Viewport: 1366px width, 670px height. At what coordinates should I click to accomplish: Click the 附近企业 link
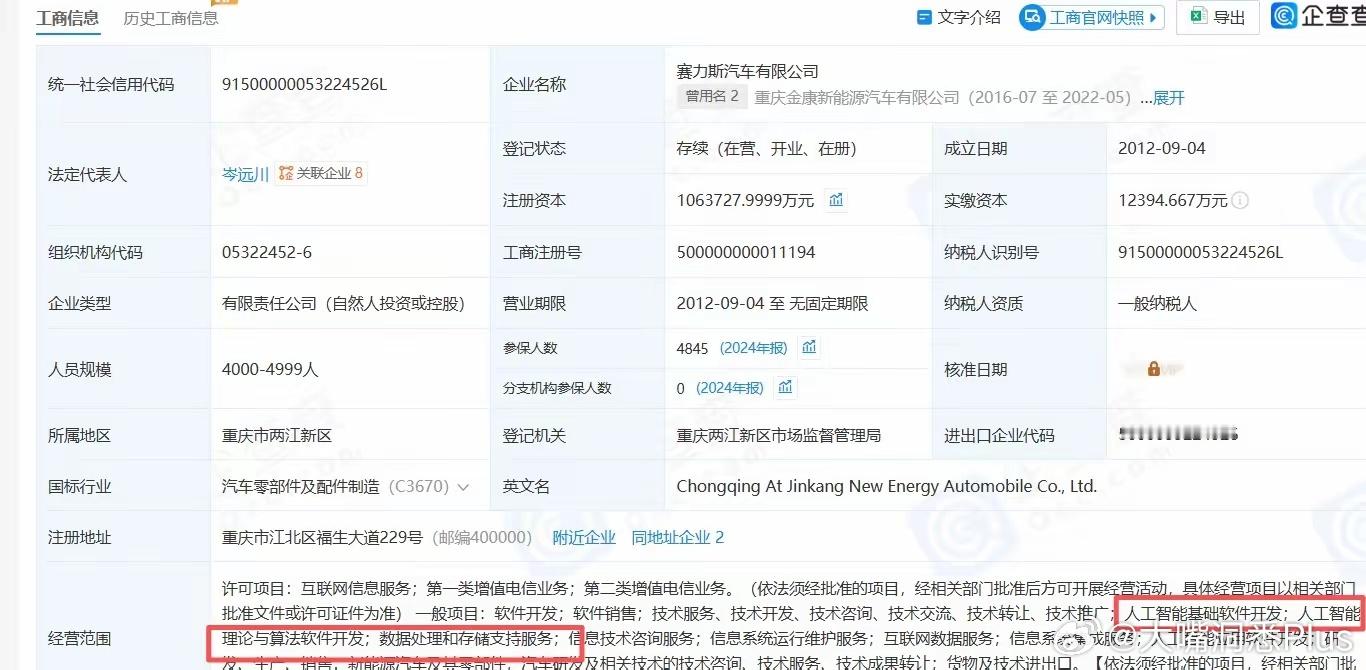[583, 537]
